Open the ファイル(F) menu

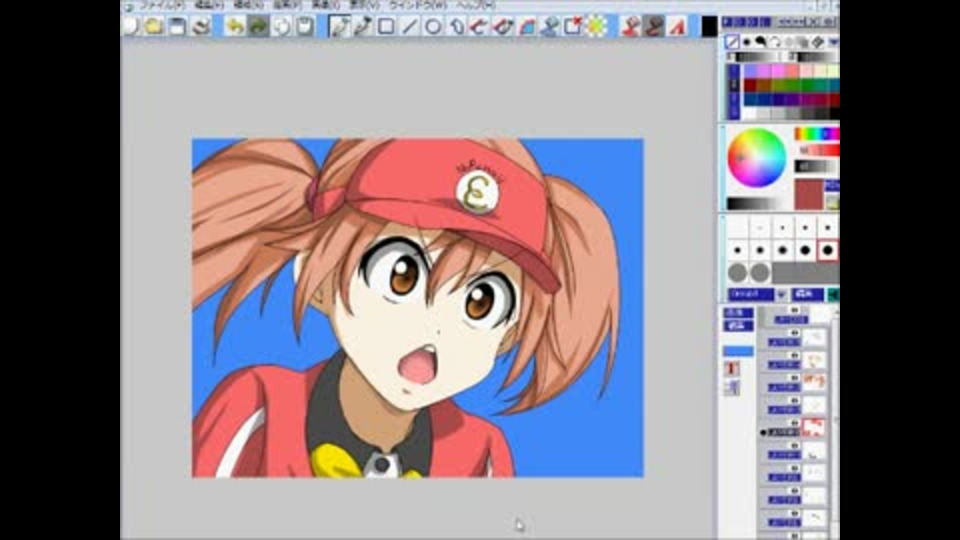(x=162, y=5)
